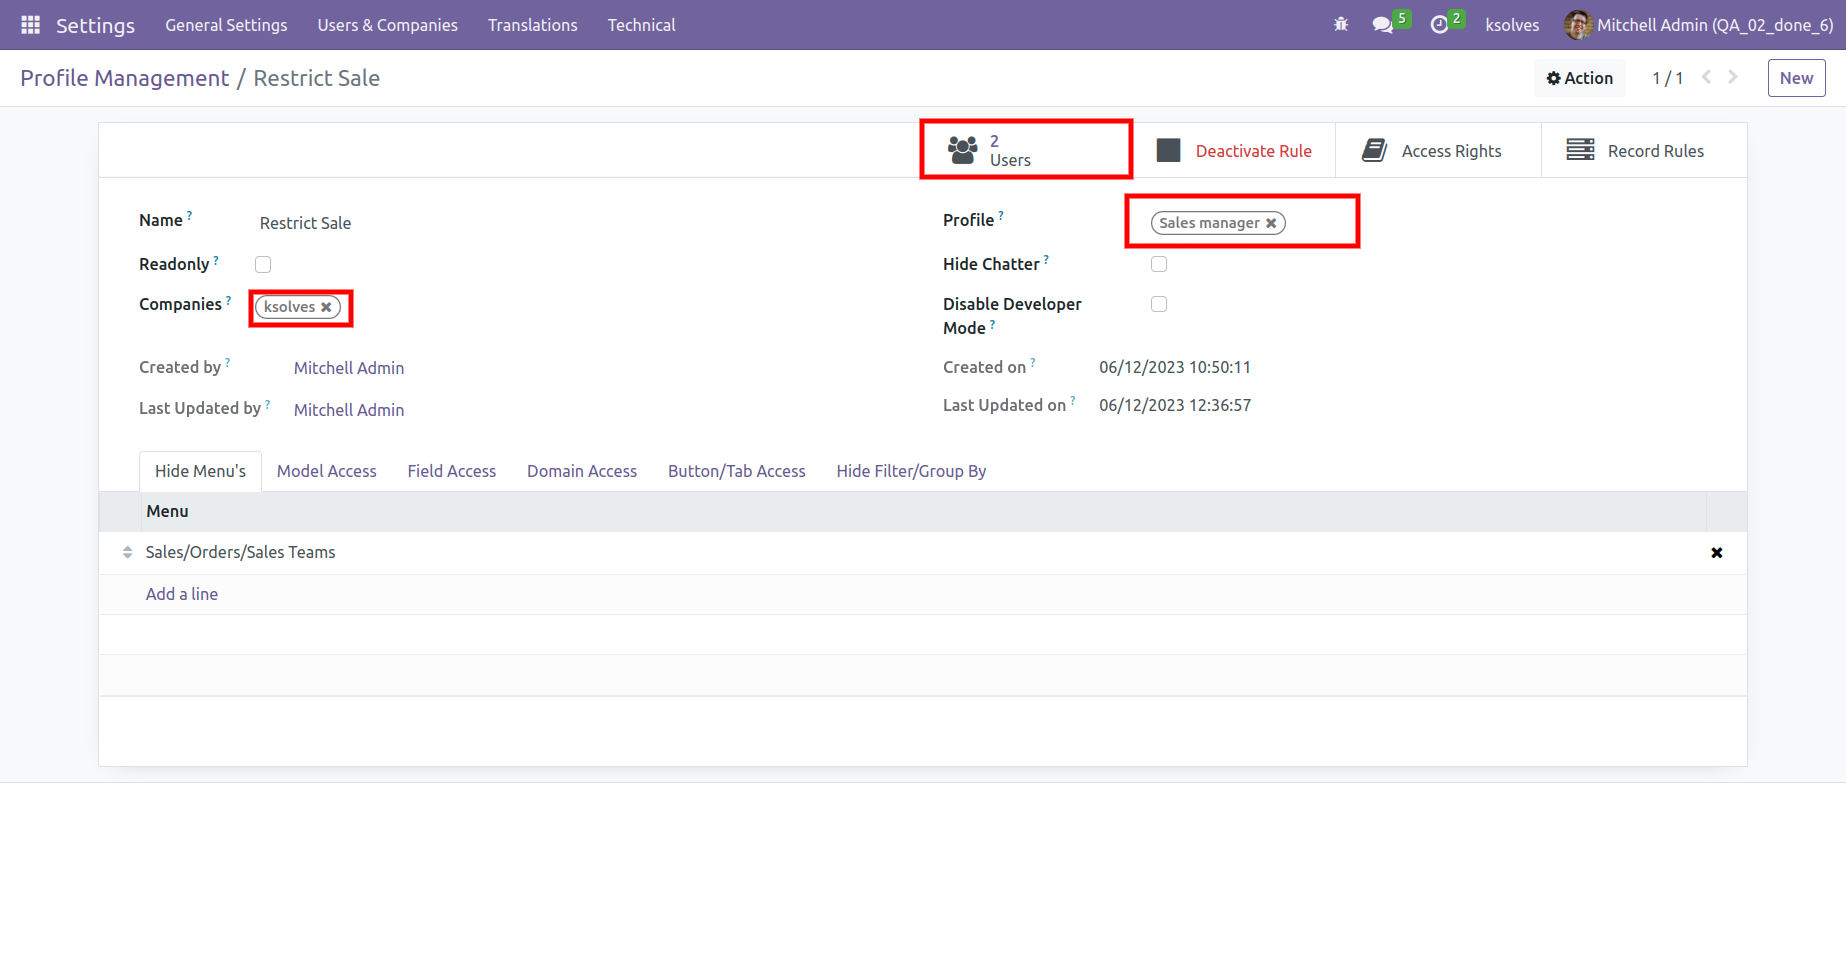Toggle the Hide Chatter checkbox
The height and width of the screenshot is (980, 1847).
(1159, 265)
